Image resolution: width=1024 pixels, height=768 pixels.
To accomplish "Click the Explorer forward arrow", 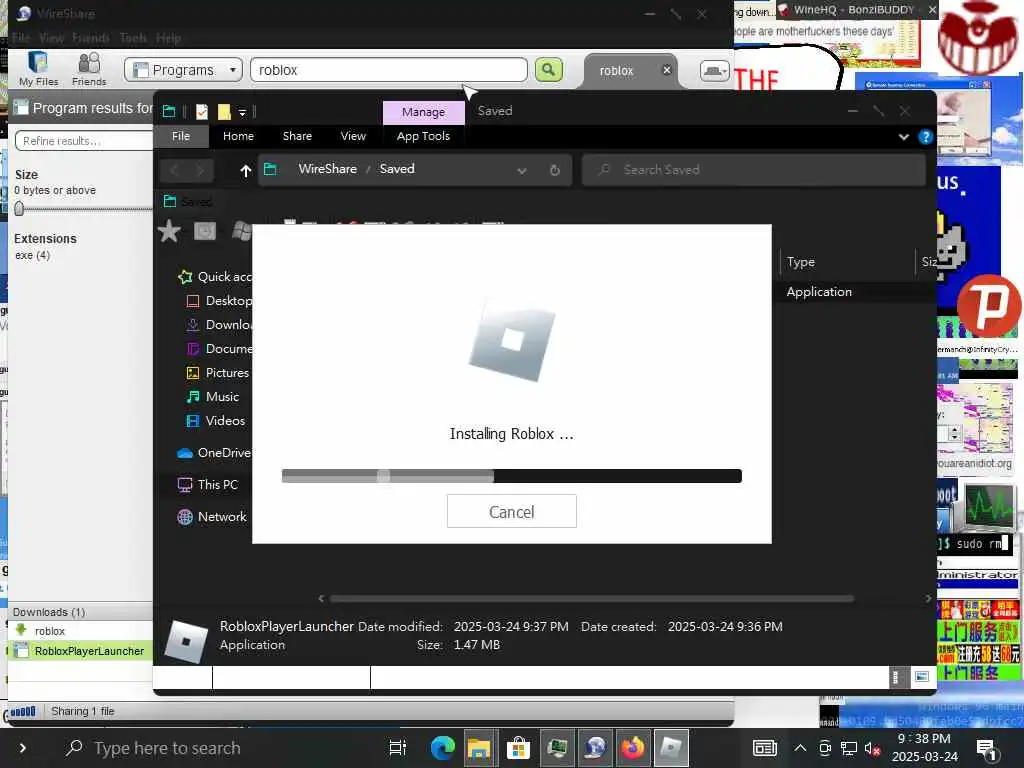I will [x=200, y=170].
